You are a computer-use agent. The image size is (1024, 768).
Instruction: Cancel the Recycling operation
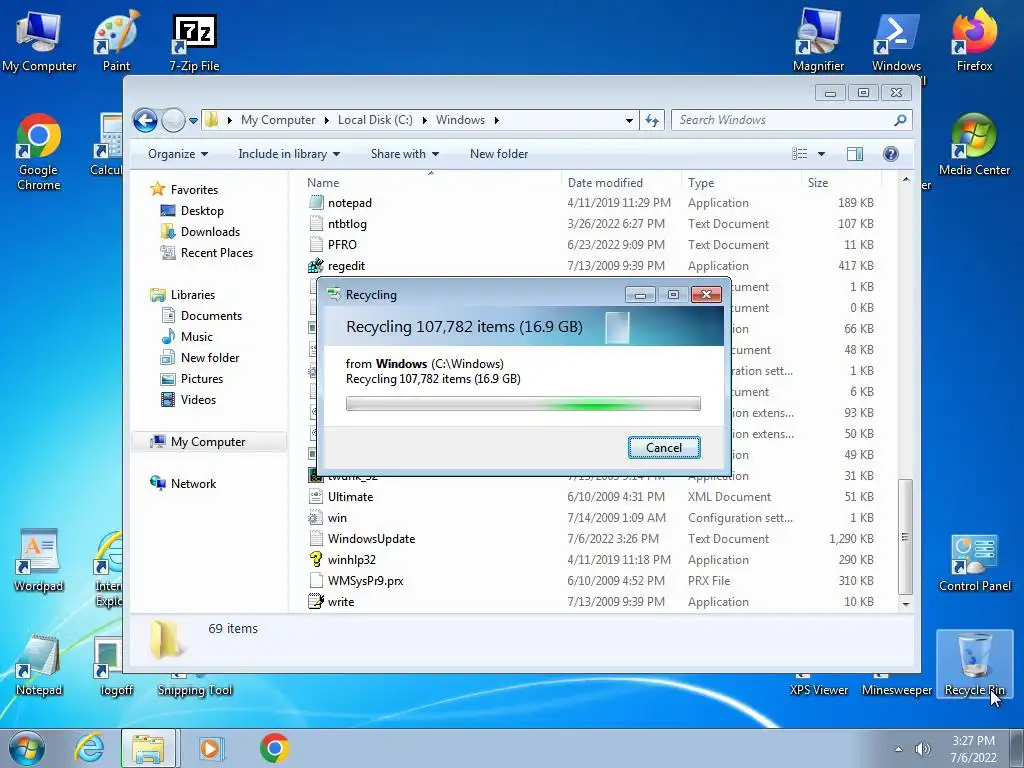pyautogui.click(x=664, y=447)
